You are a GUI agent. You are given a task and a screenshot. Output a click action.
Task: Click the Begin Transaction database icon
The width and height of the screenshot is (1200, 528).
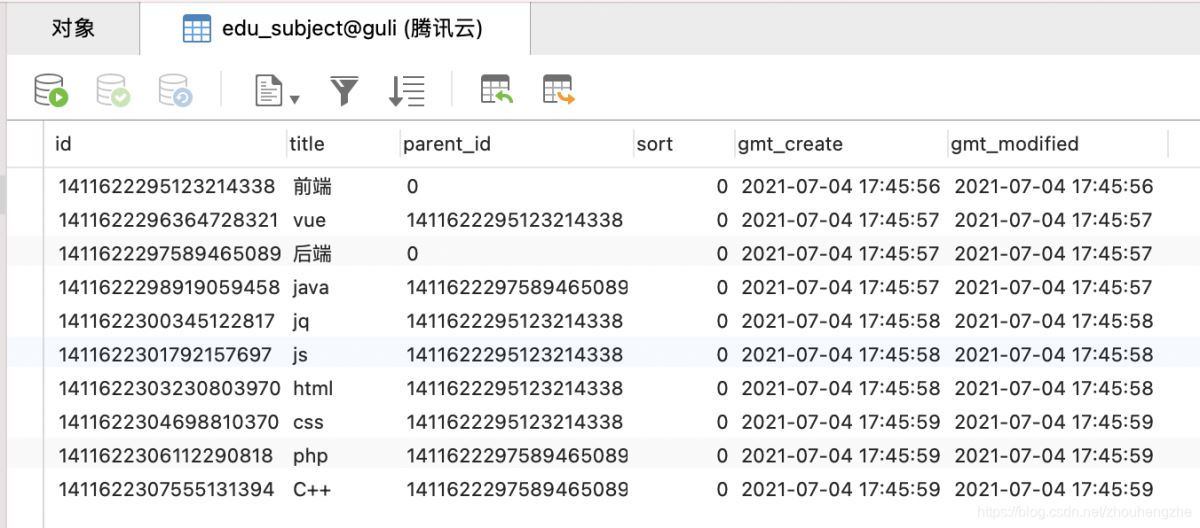point(51,90)
